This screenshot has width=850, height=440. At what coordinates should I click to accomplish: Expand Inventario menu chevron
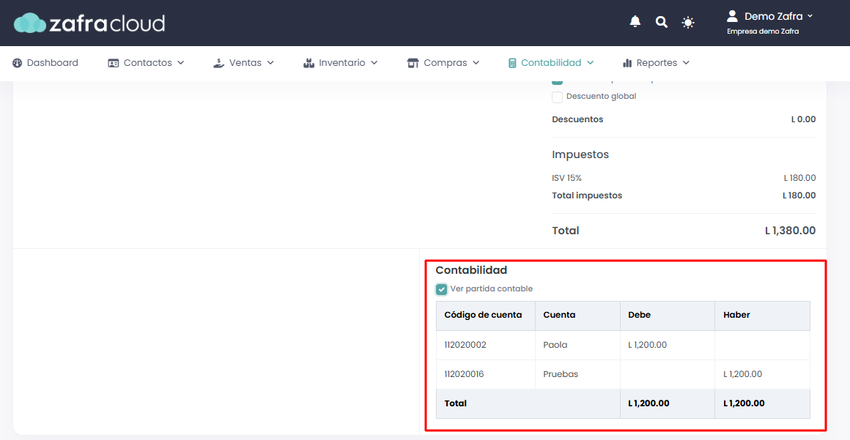(374, 63)
